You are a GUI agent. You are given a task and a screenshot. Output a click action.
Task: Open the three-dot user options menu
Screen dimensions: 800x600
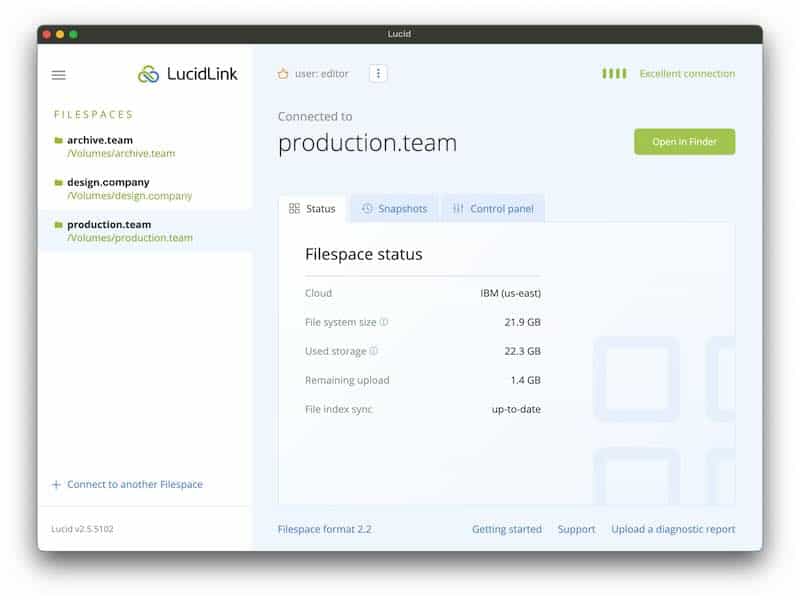(378, 74)
